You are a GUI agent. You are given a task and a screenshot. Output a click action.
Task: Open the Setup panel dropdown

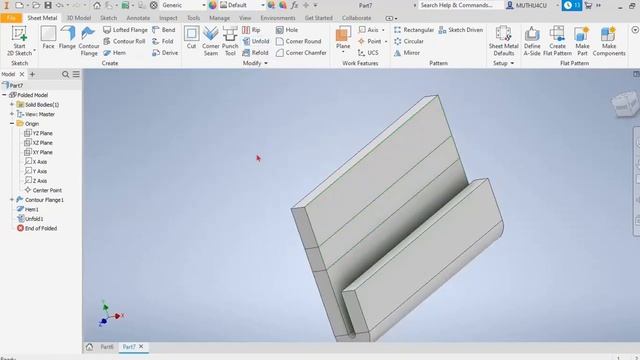(x=504, y=63)
